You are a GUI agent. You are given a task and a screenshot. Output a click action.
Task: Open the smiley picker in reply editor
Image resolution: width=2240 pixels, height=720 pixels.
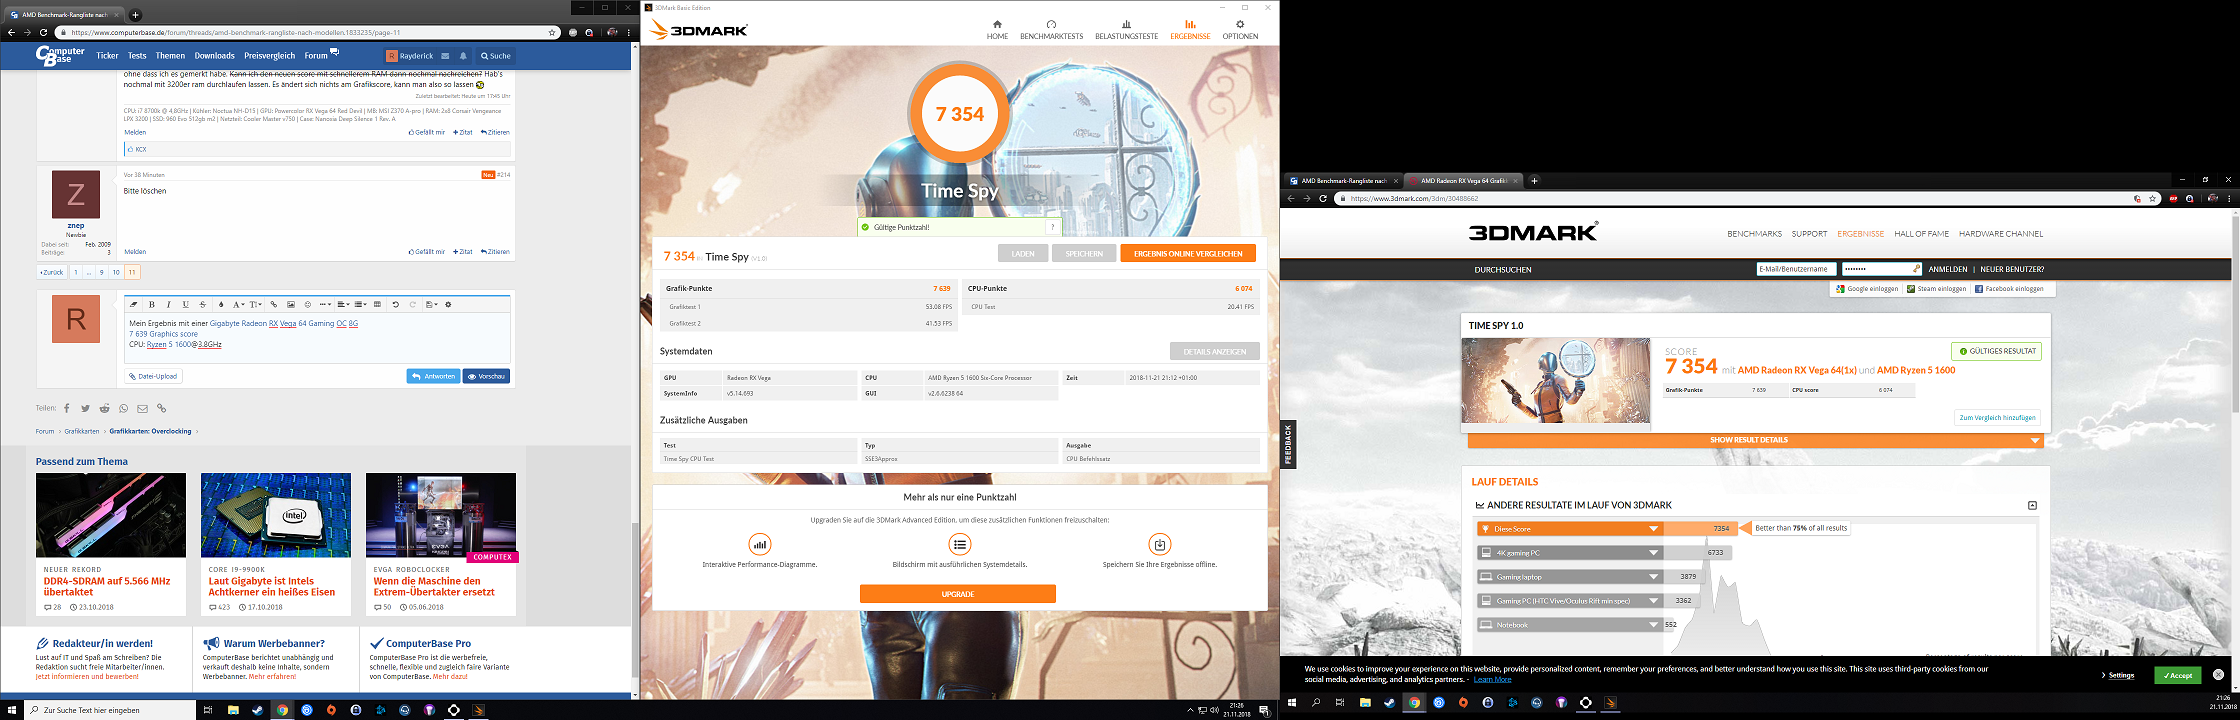click(x=308, y=304)
